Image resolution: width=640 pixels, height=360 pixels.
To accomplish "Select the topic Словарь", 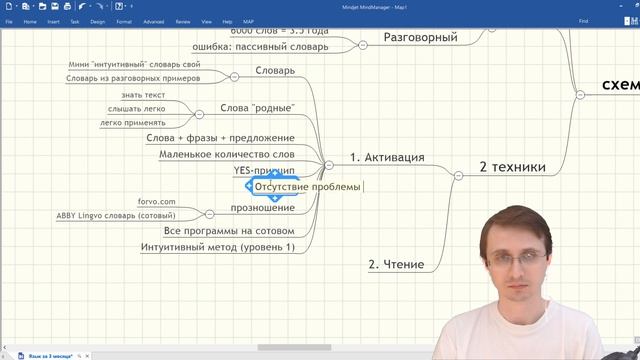I will [275, 70].
